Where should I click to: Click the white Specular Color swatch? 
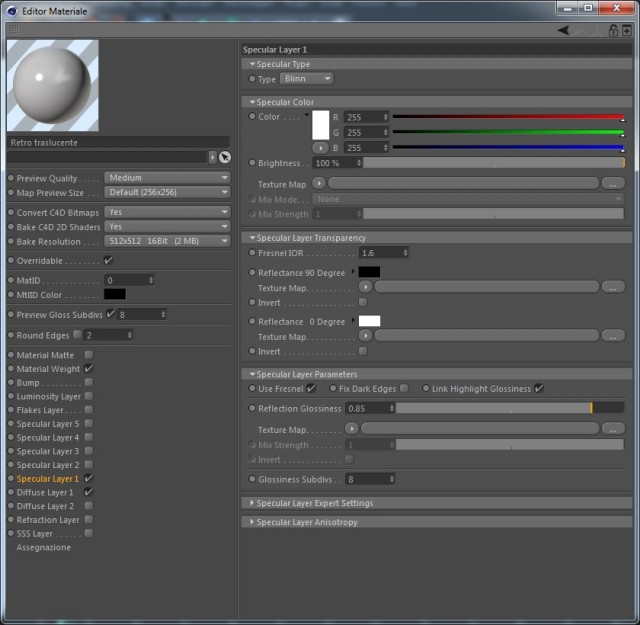pyautogui.click(x=320, y=125)
